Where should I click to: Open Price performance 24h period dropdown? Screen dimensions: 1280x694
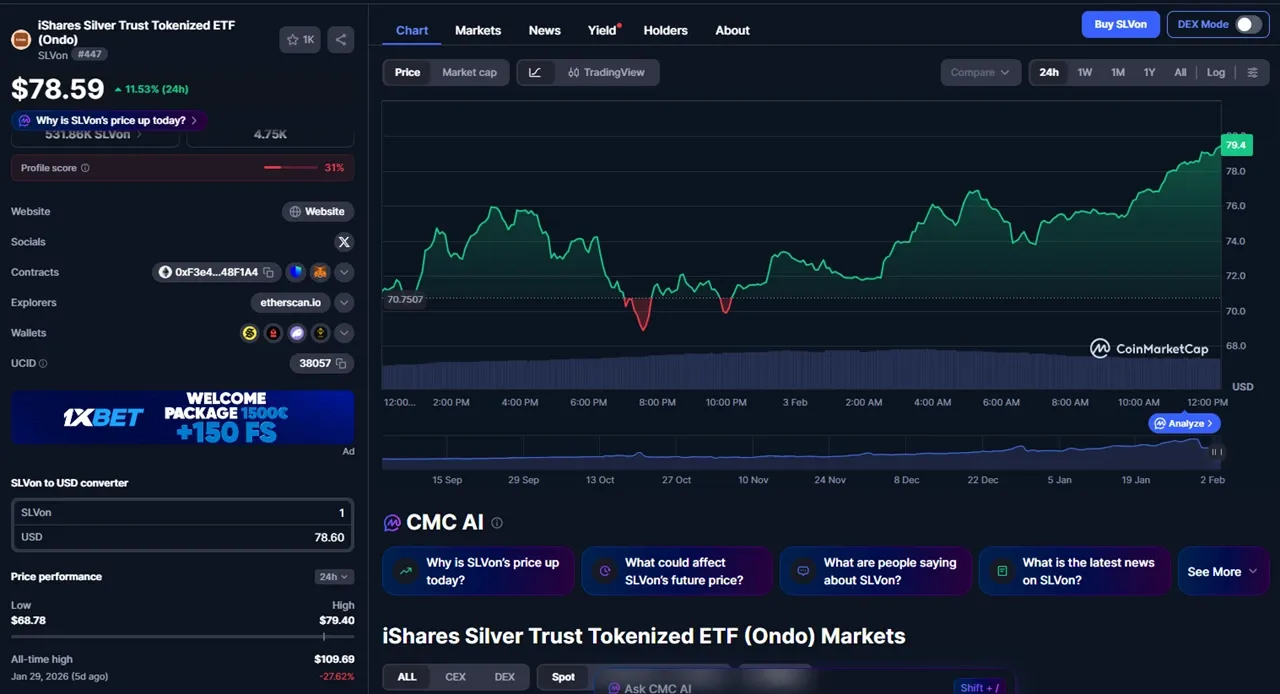click(x=334, y=577)
